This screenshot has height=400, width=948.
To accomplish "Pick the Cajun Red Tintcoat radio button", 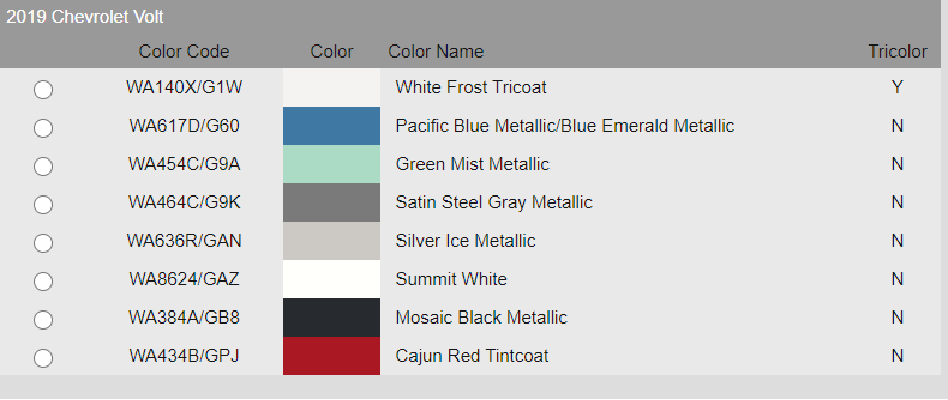I will [x=43, y=358].
